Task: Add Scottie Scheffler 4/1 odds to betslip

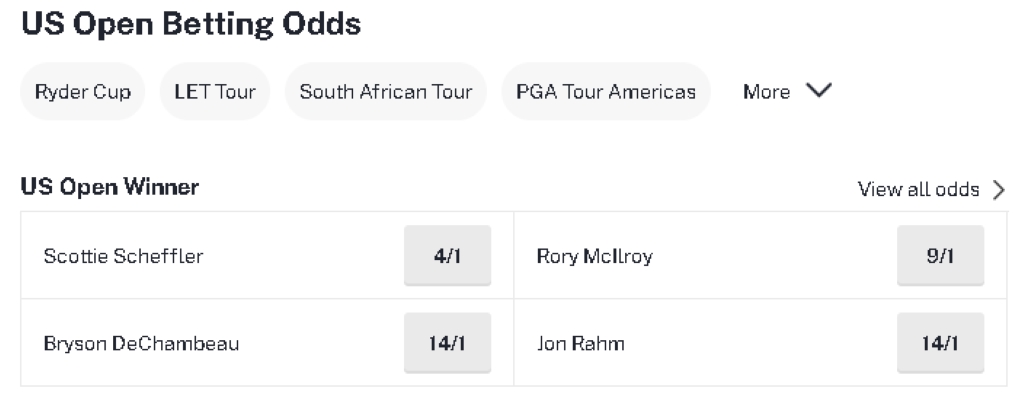Action: pos(447,256)
